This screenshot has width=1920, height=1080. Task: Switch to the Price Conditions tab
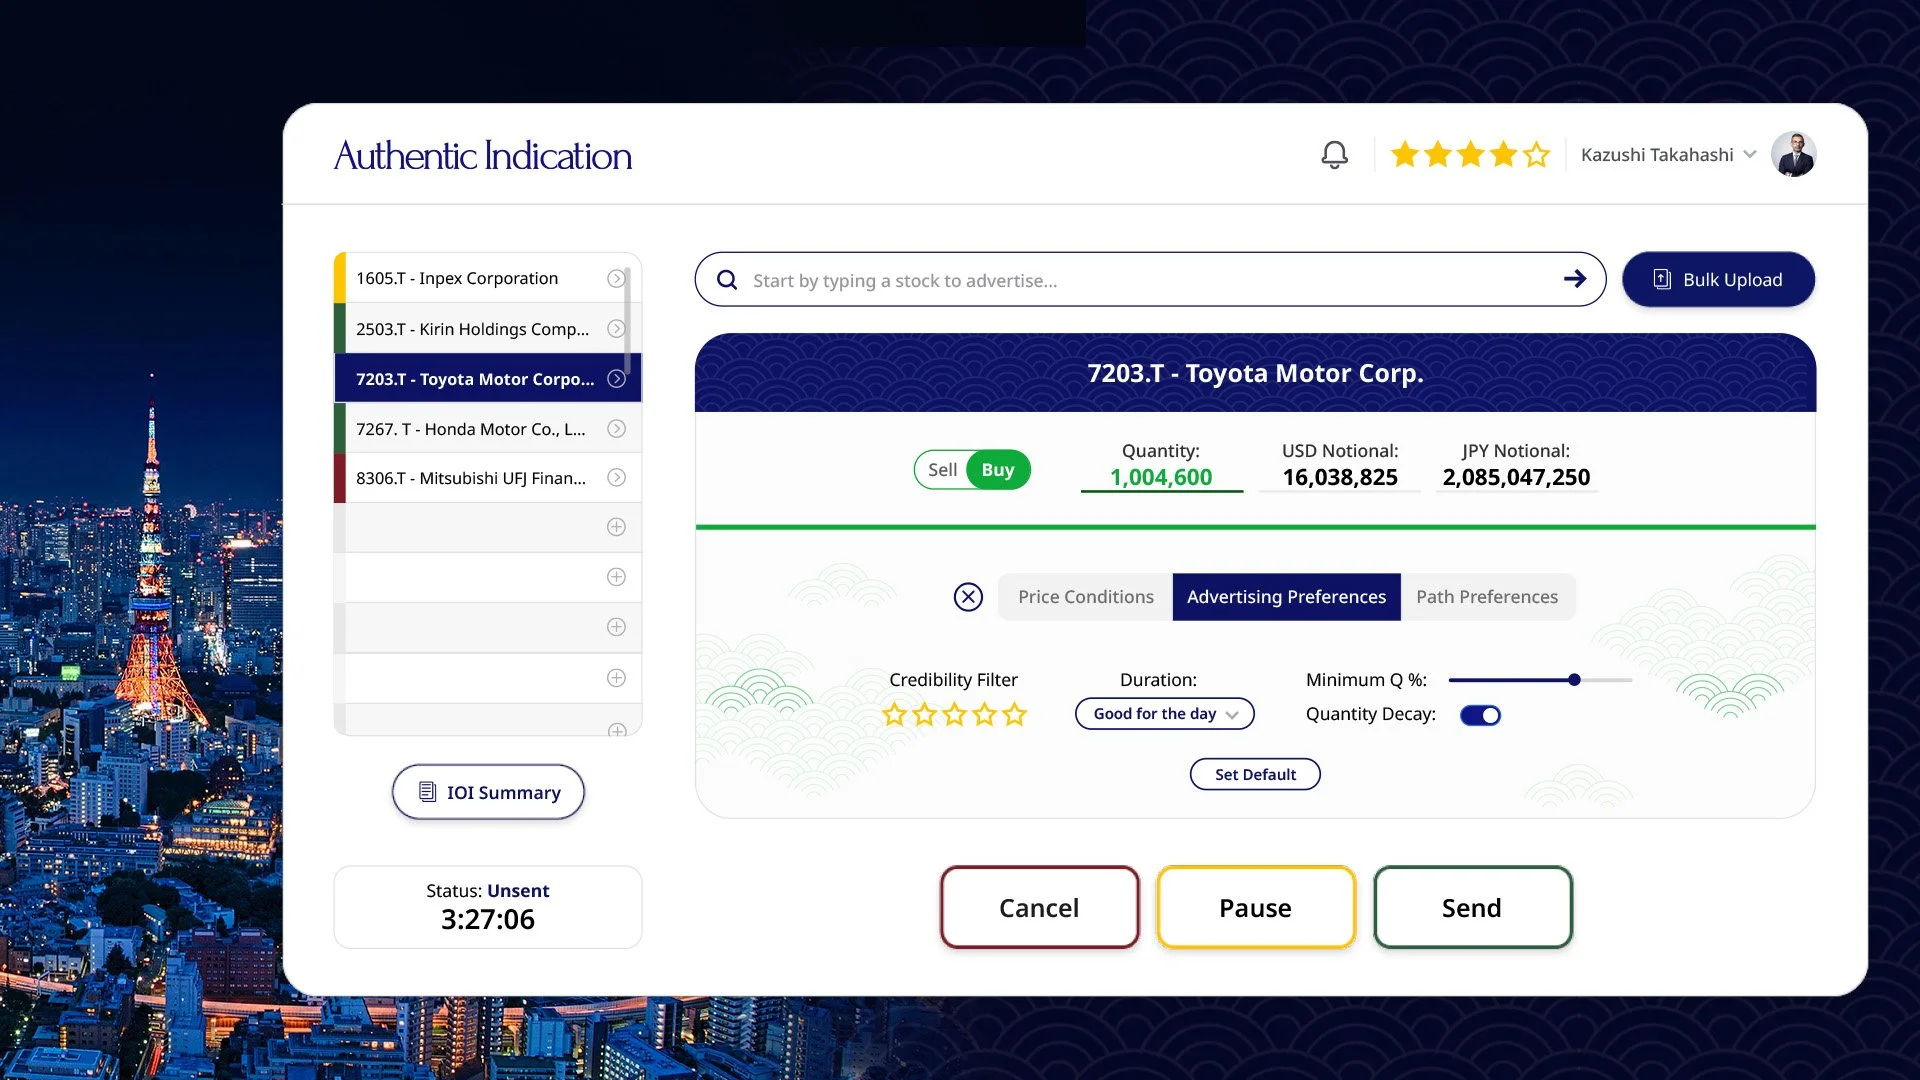(1084, 597)
